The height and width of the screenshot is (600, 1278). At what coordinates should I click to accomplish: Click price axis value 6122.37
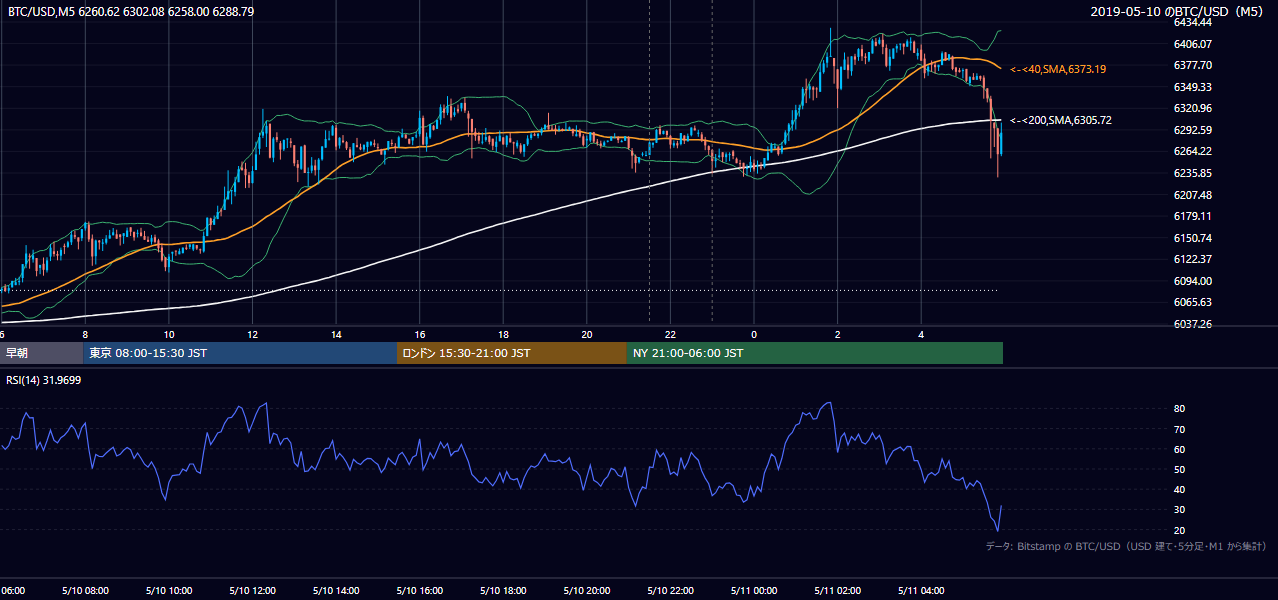click(1193, 259)
